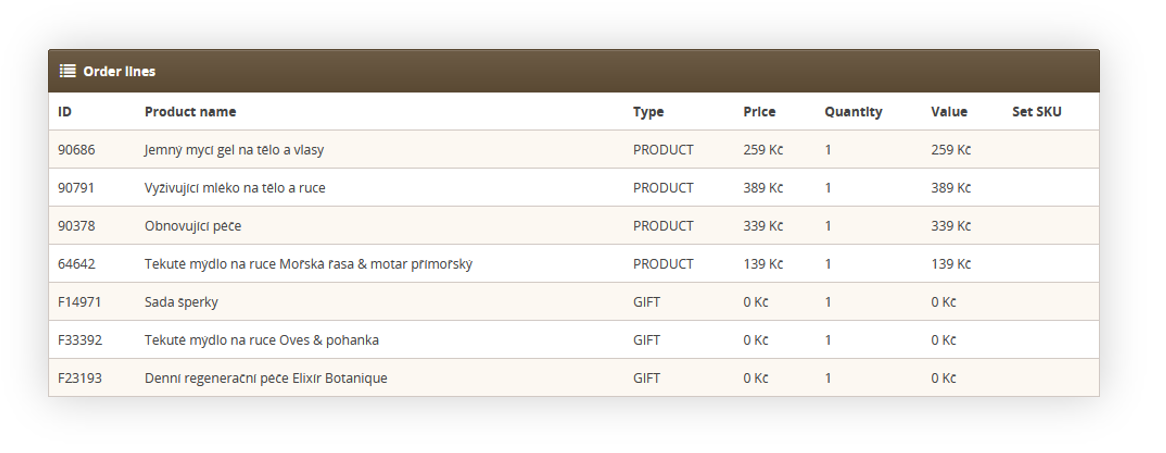The width and height of the screenshot is (1166, 453).
Task: Click the Type column header
Action: point(648,112)
